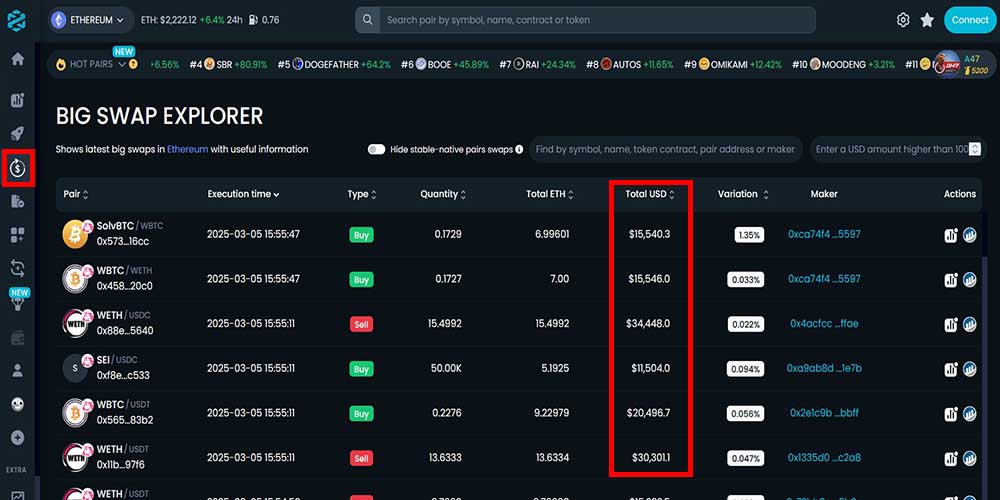Viewport: 1000px width, 500px height.
Task: Open Etherscan icon for the WBTC/WETH row
Action: (969, 279)
